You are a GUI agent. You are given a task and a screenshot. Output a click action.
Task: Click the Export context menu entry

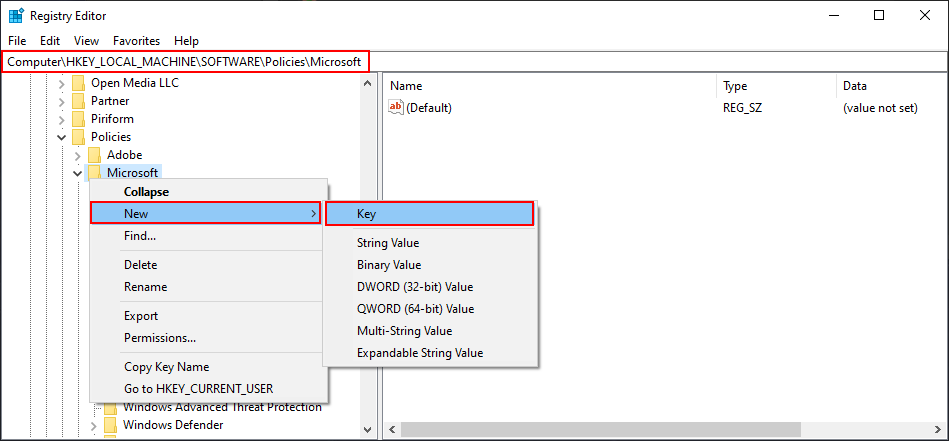[141, 316]
